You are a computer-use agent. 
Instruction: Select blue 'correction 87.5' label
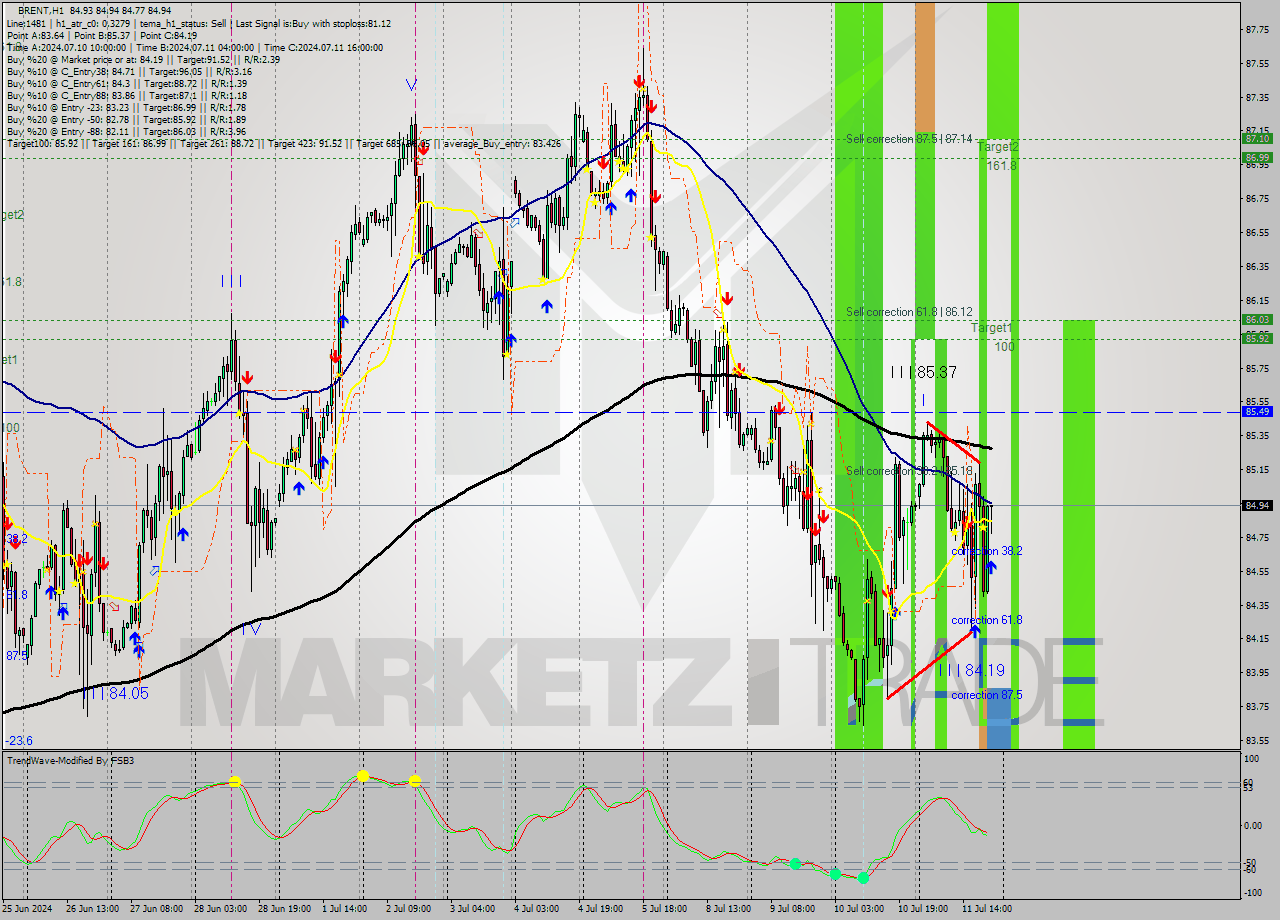coord(986,695)
